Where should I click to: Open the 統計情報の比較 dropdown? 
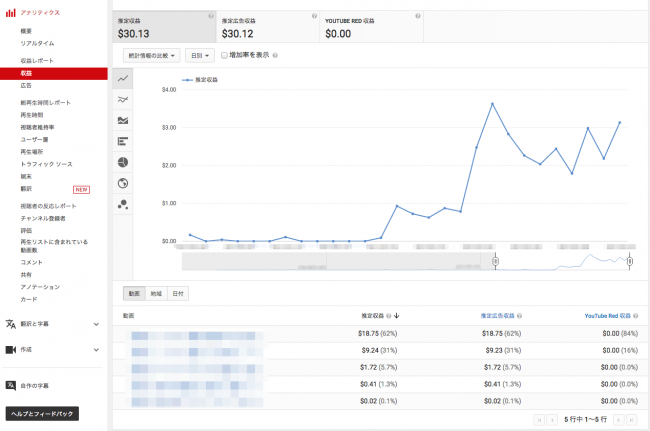tap(152, 56)
